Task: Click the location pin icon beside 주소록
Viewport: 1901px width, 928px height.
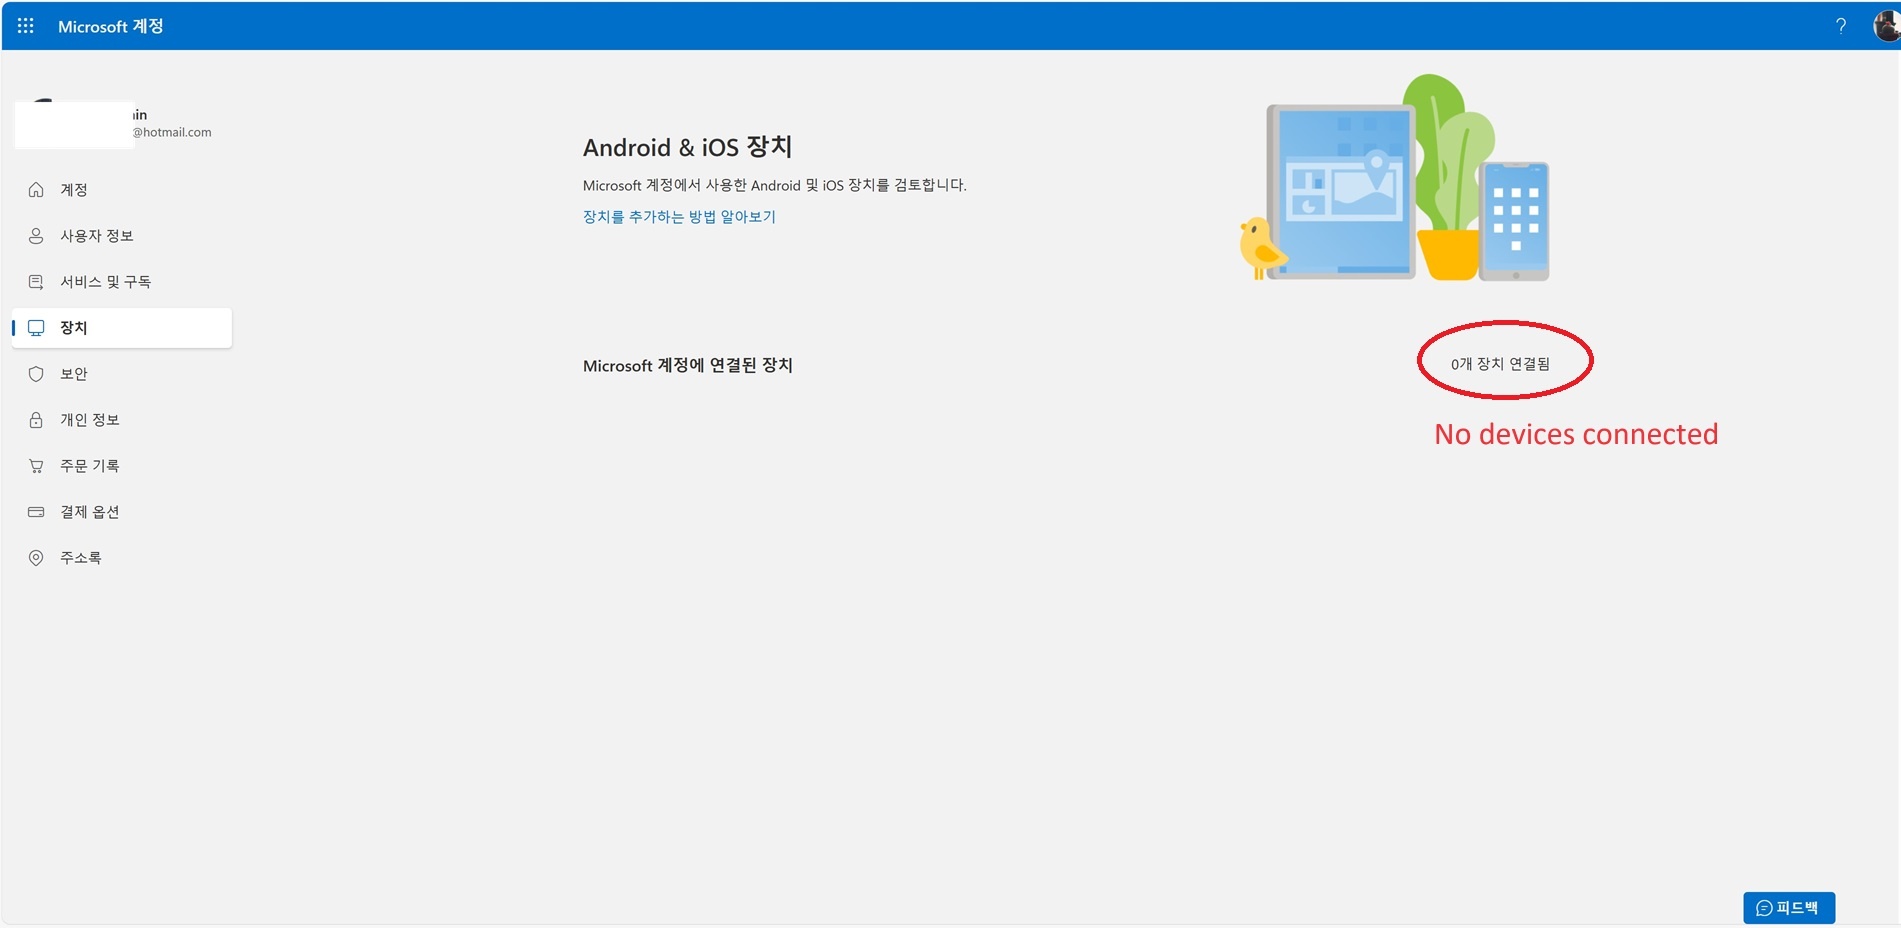Action: pyautogui.click(x=36, y=558)
